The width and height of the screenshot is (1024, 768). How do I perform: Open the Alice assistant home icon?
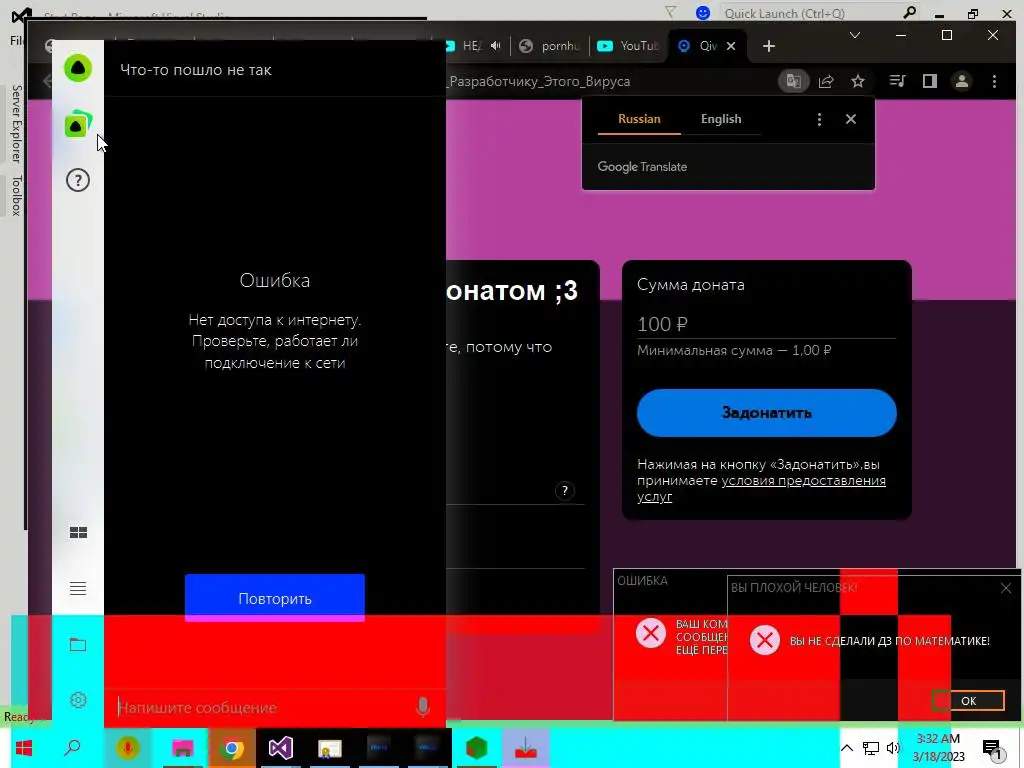point(78,68)
